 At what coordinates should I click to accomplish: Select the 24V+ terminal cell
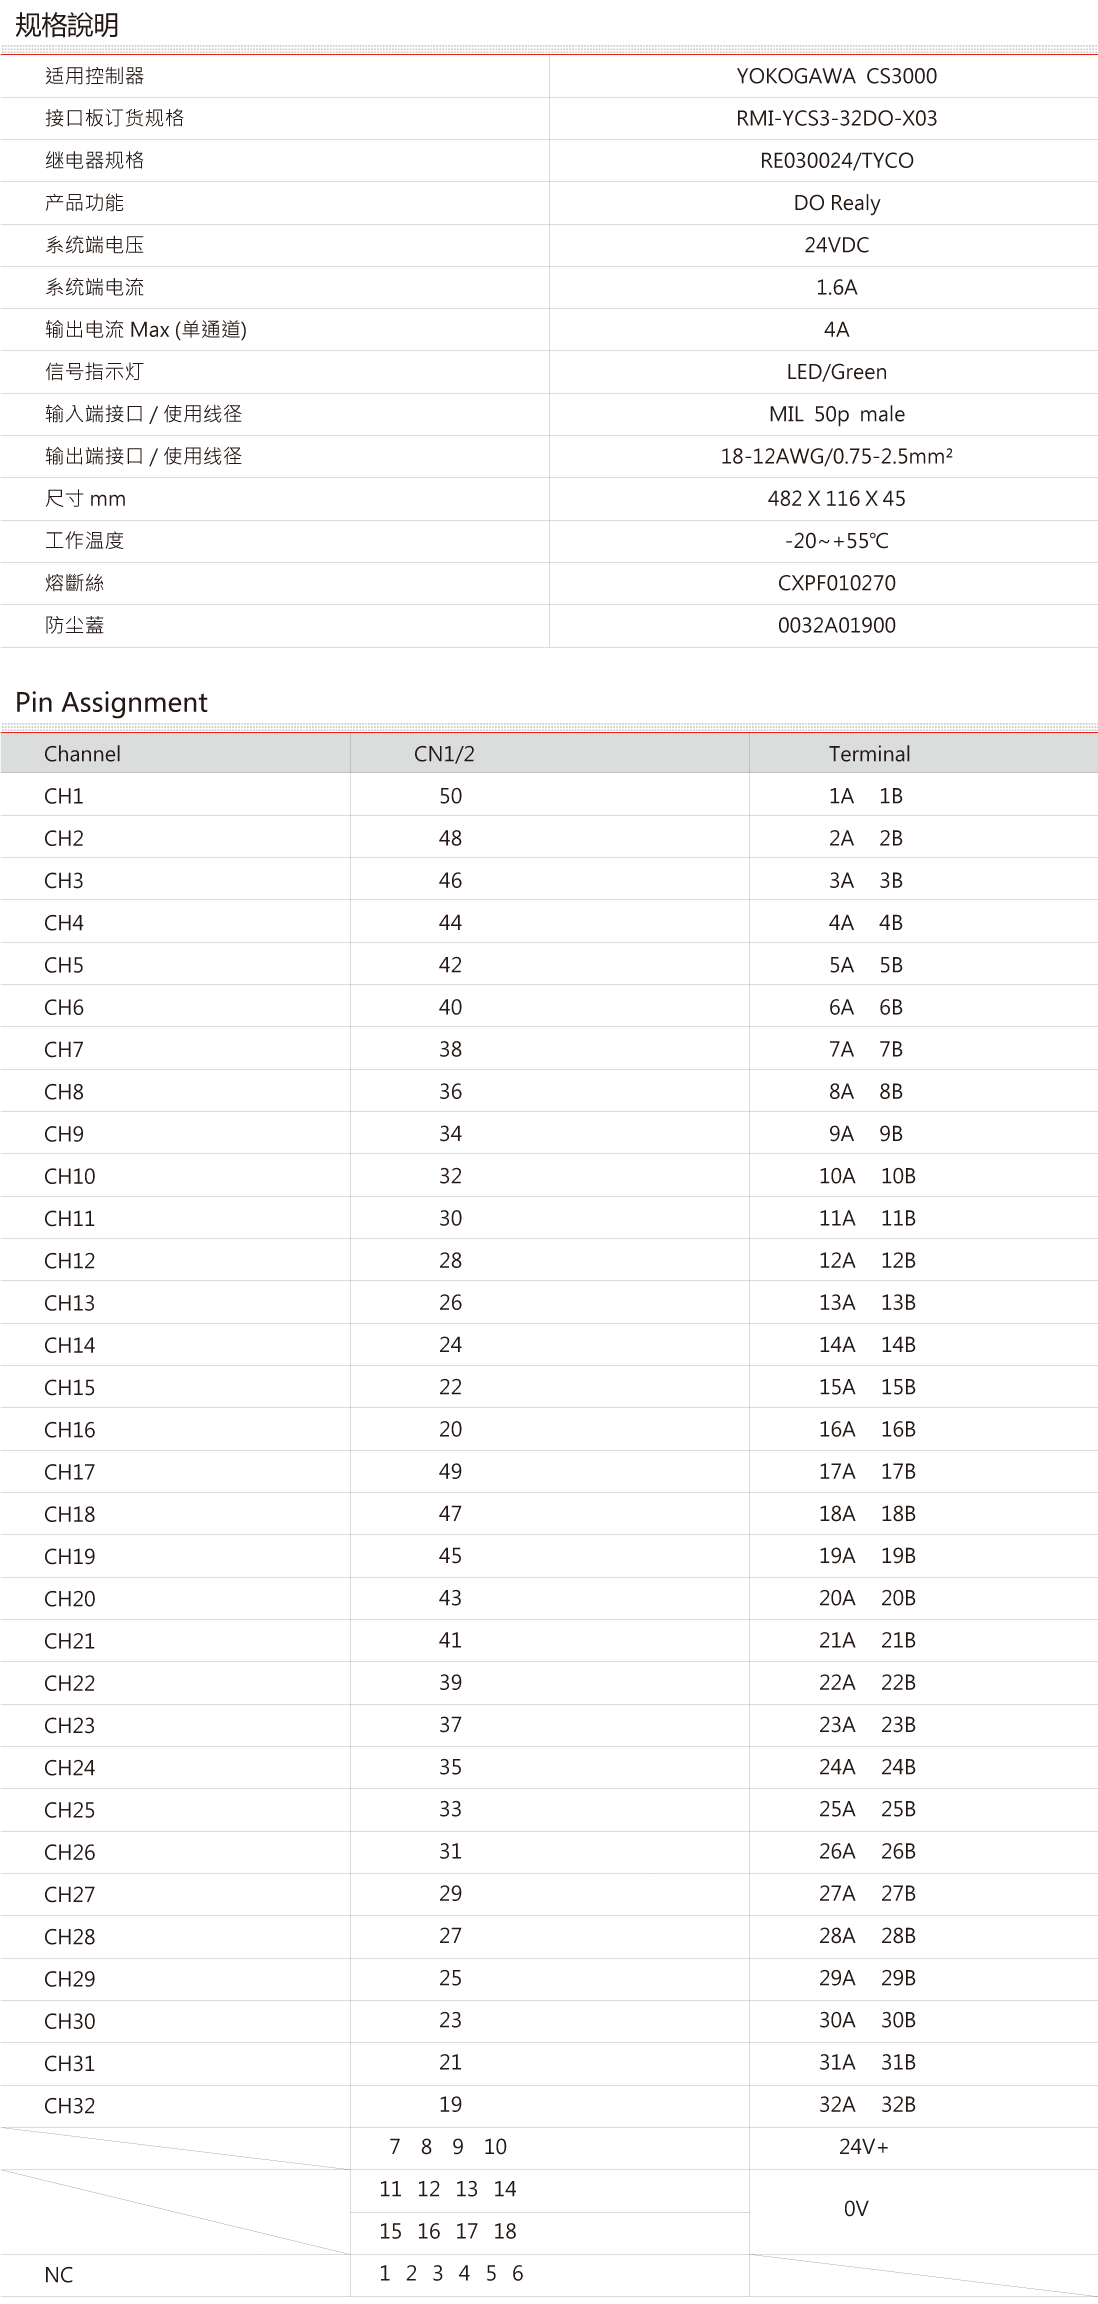[863, 2147]
